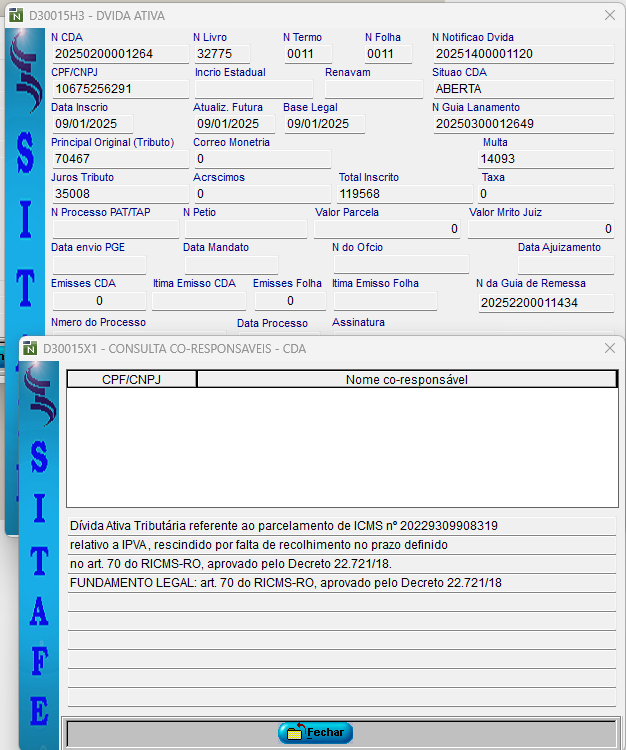Close the Dívida Ativa window
626x750 pixels.
[610, 16]
